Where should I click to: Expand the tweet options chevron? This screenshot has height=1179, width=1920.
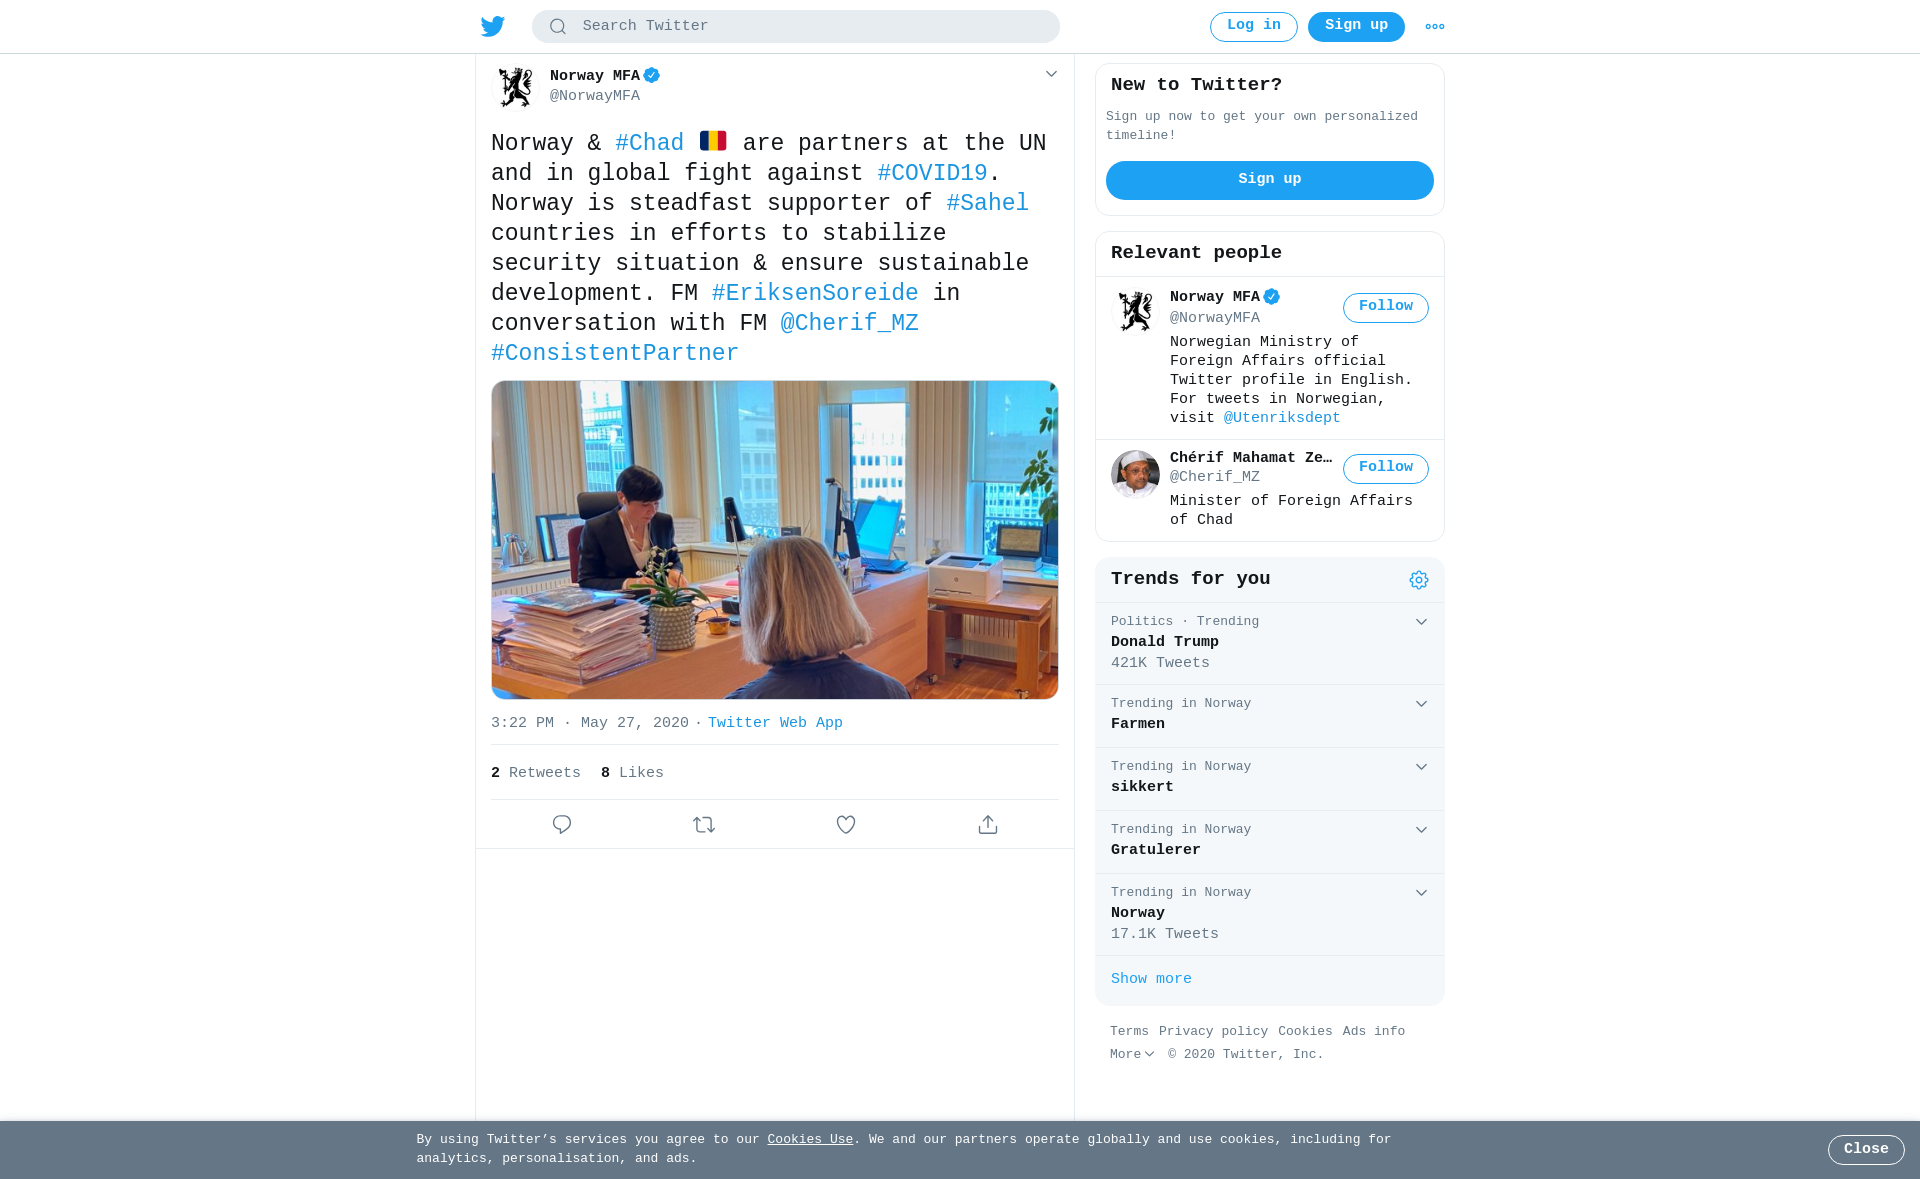click(1051, 74)
